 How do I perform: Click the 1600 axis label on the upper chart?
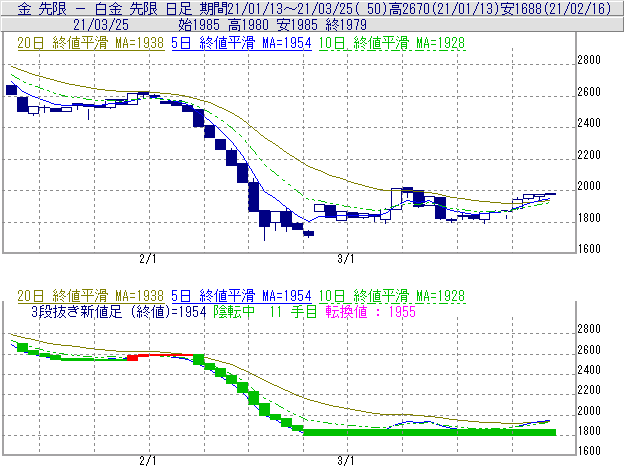click(x=589, y=249)
